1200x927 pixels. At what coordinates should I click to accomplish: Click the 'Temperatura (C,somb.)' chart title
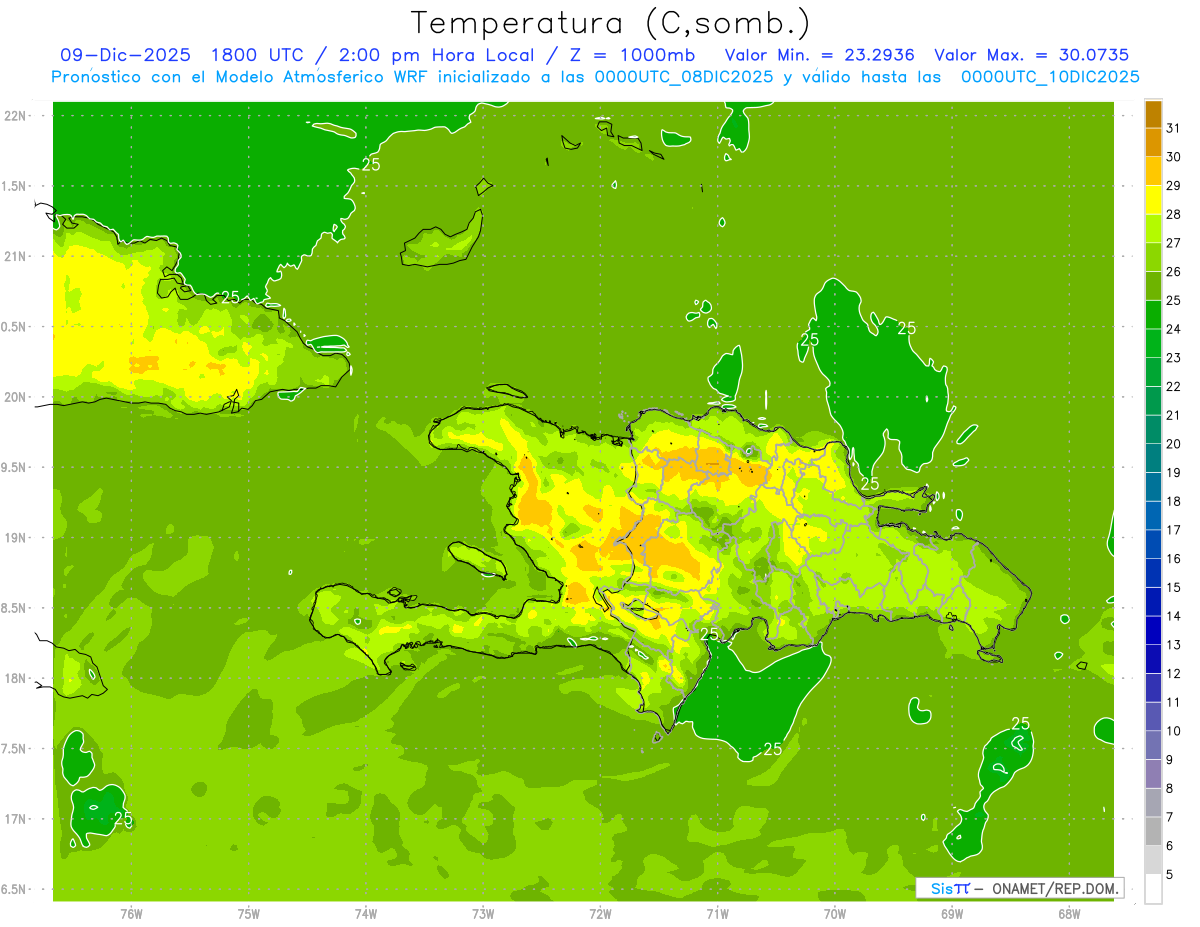[611, 23]
